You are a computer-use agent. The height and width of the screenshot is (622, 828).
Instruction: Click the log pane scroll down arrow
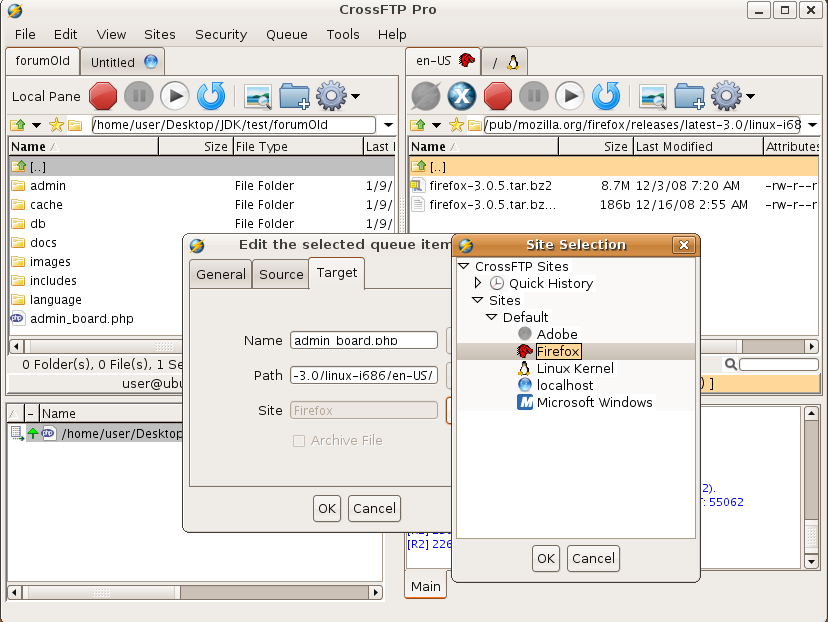tap(812, 561)
